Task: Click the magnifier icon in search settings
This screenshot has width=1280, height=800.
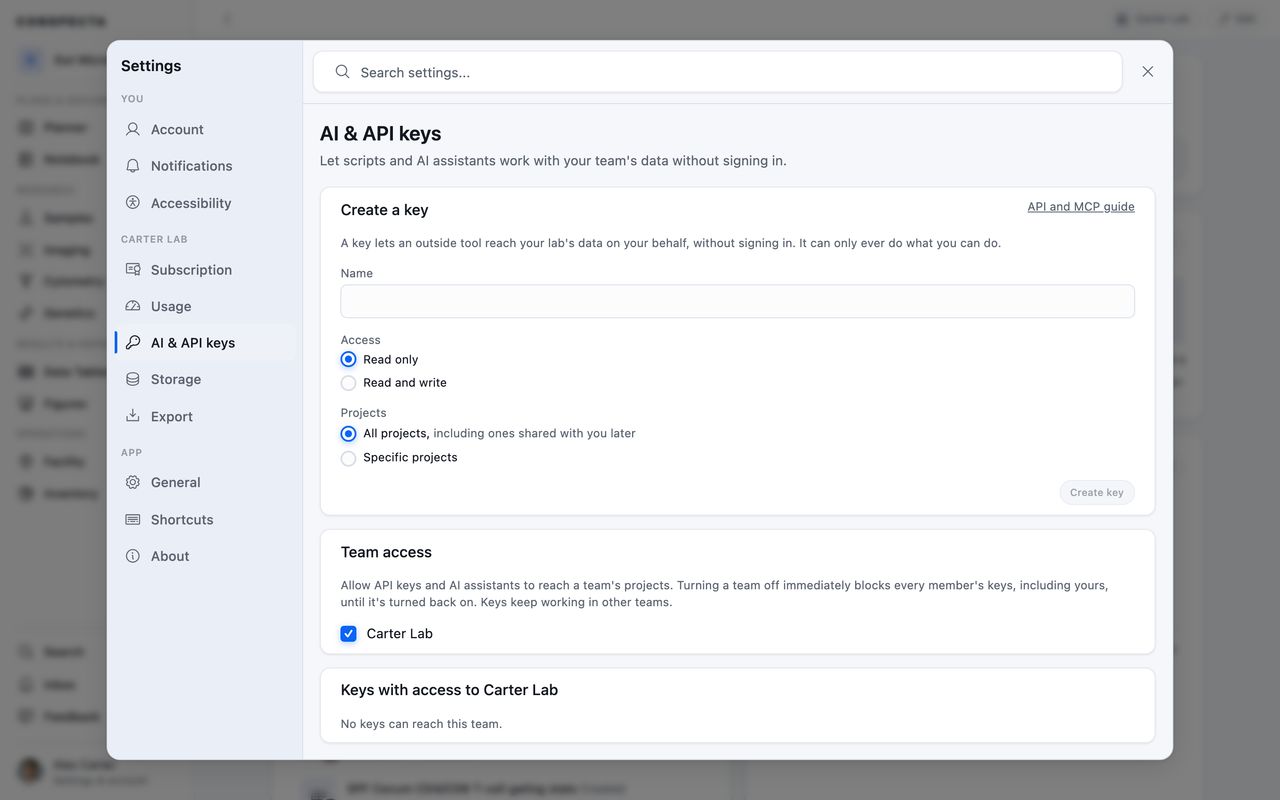Action: click(342, 72)
